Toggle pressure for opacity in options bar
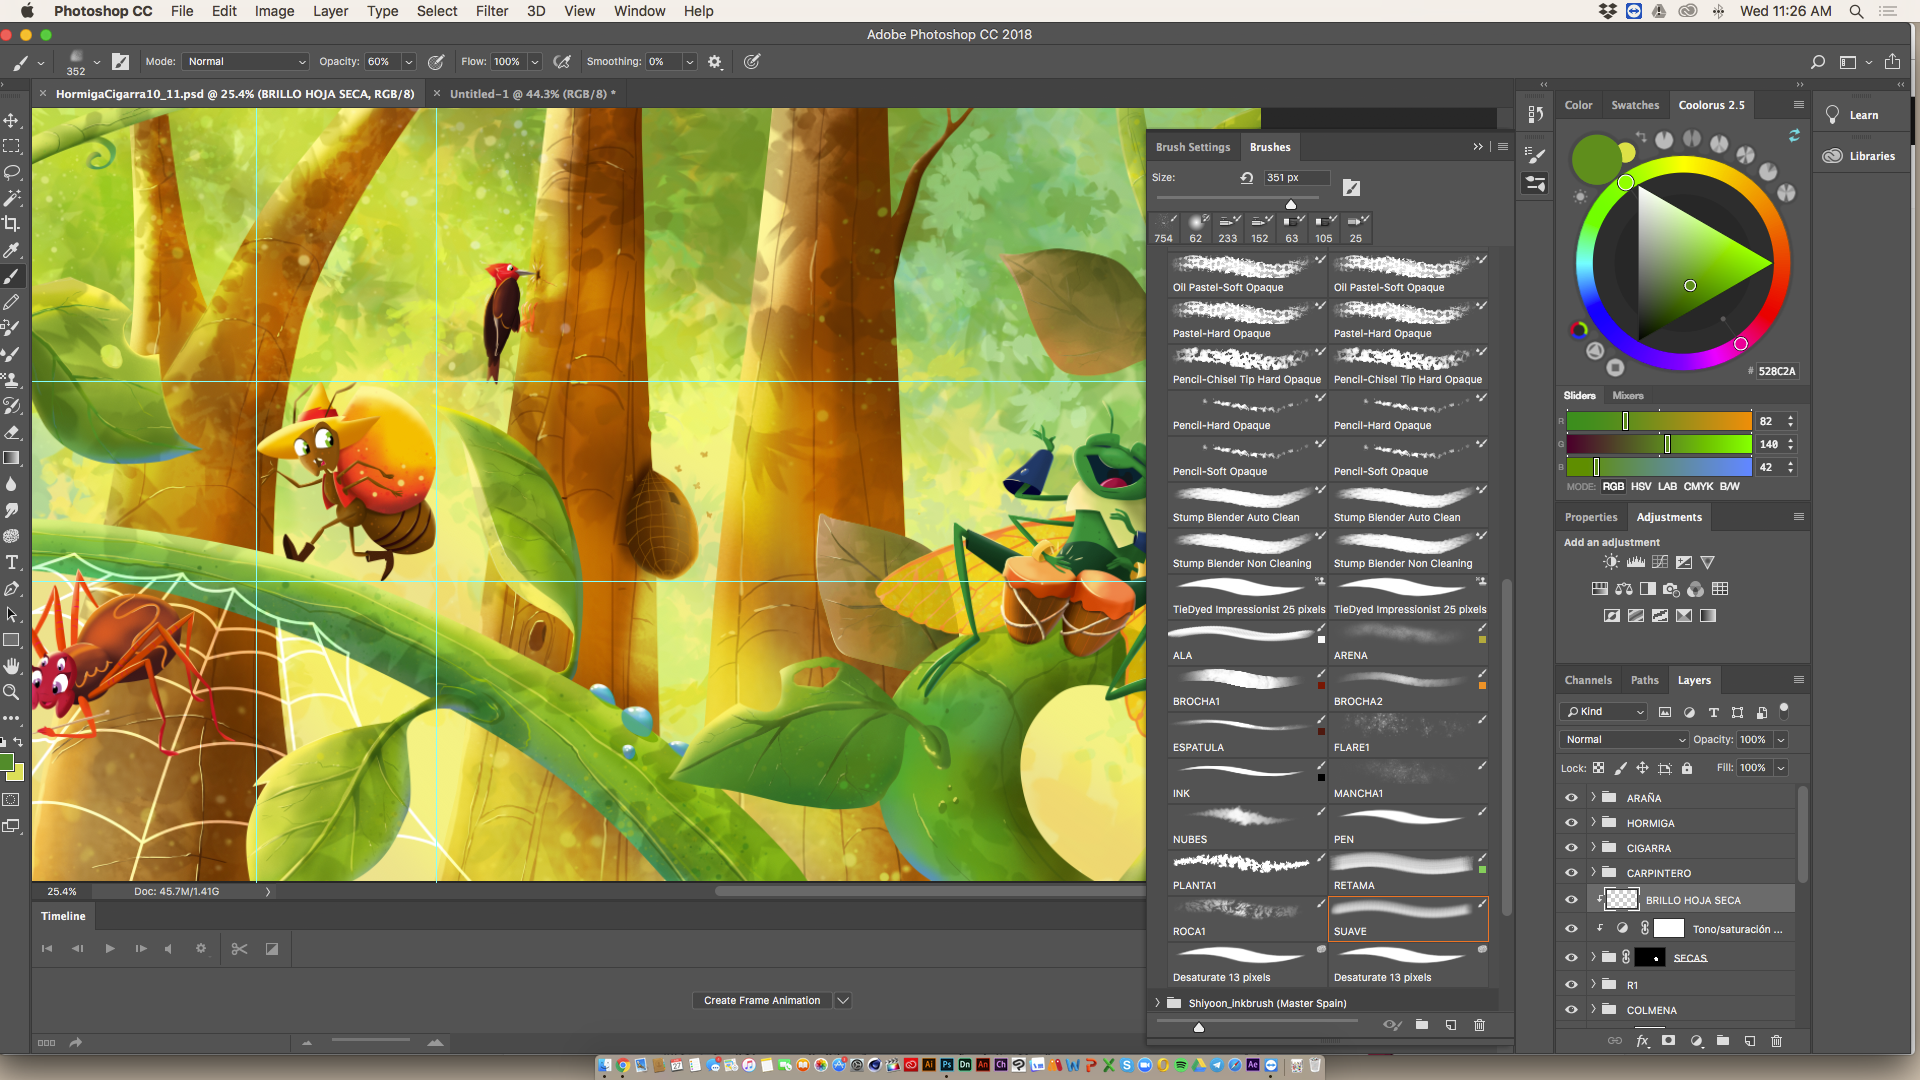The width and height of the screenshot is (1920, 1080). [x=436, y=62]
